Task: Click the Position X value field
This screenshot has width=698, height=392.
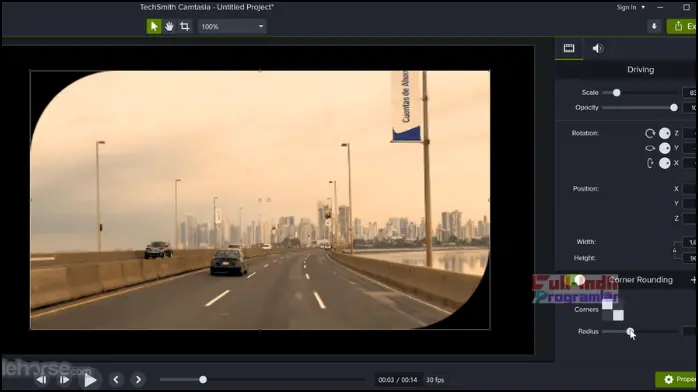Action: coord(690,189)
